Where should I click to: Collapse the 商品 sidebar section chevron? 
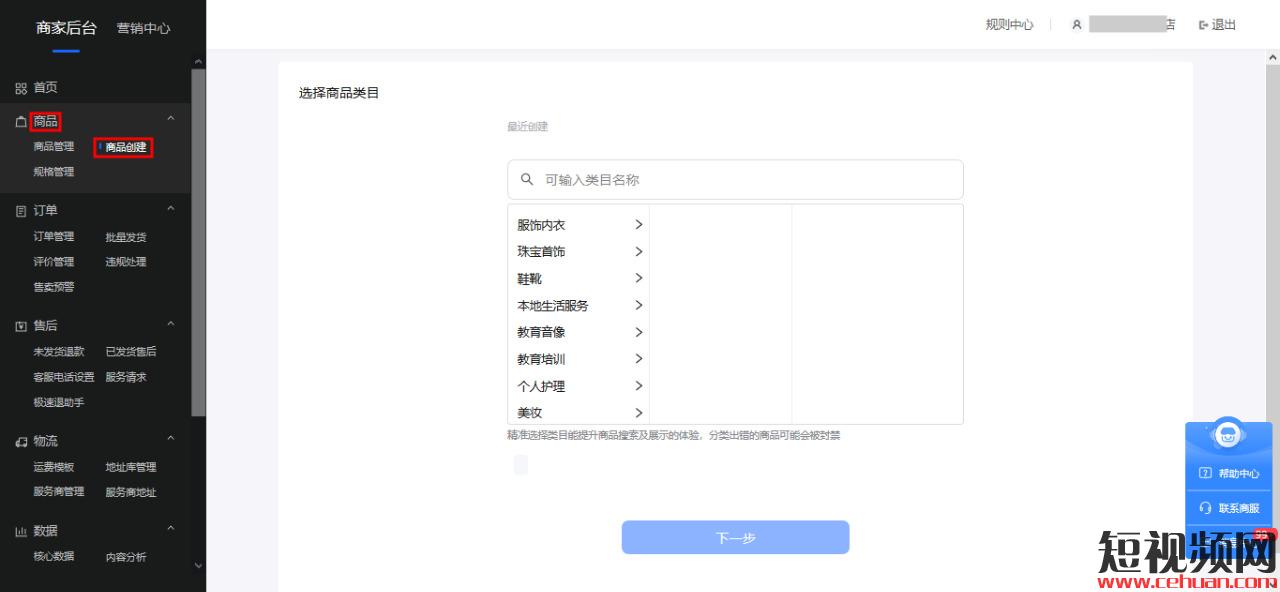point(170,120)
